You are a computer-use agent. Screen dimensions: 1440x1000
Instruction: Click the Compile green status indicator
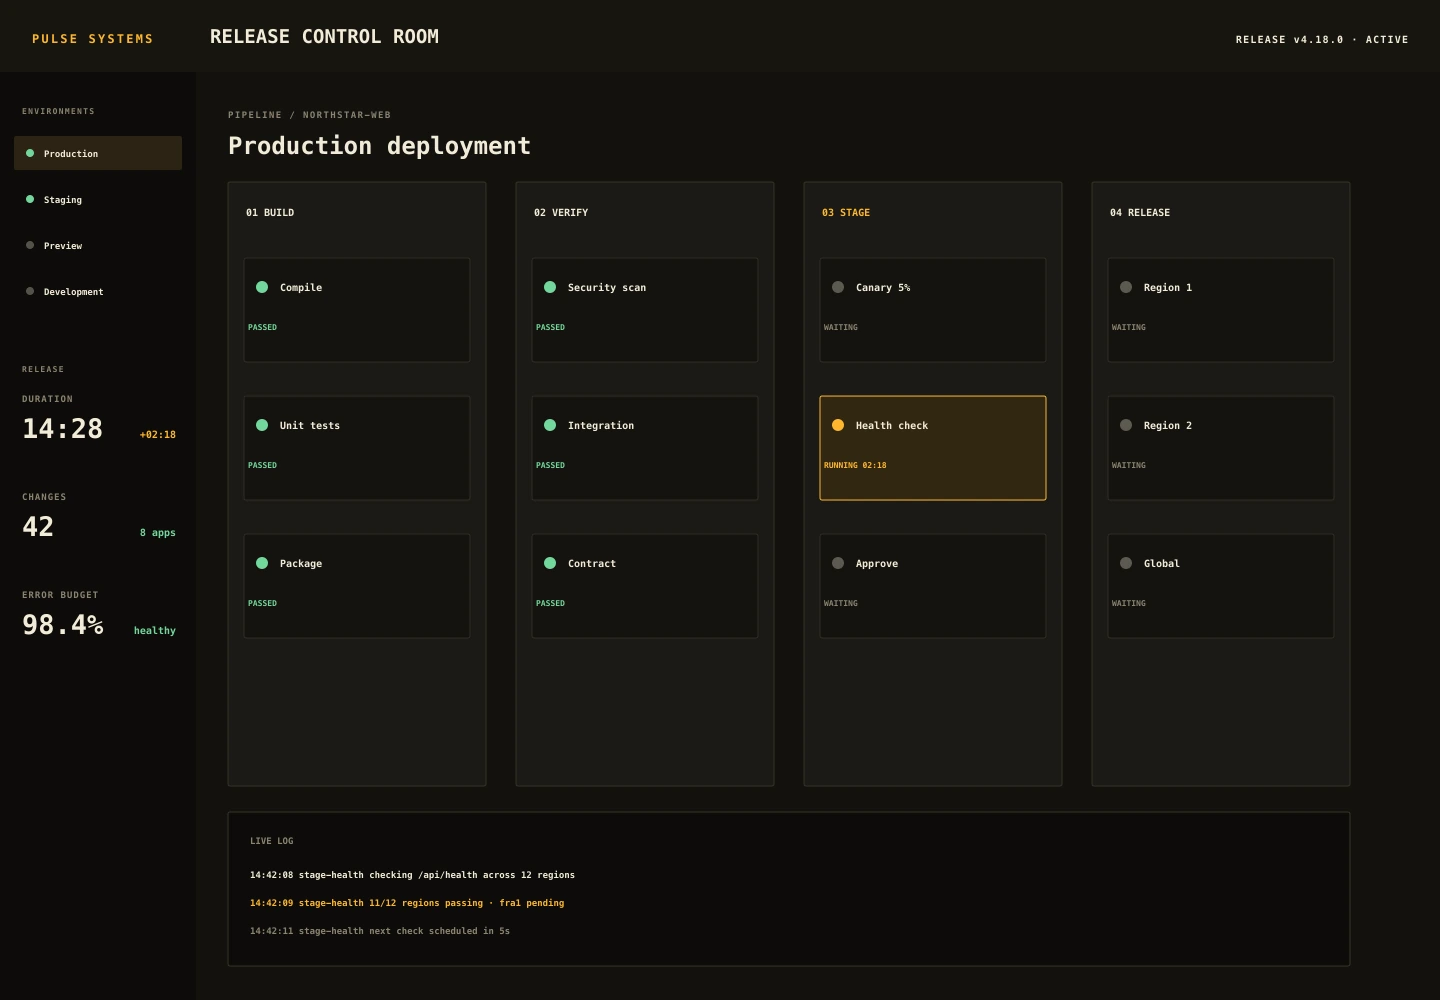pos(262,287)
